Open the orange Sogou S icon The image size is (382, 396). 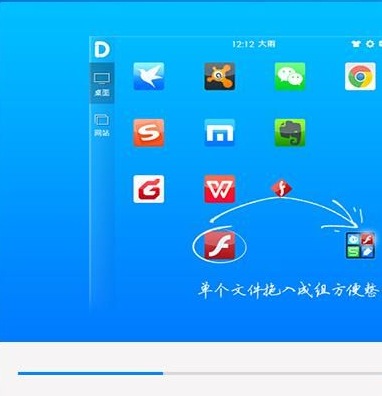click(x=149, y=133)
